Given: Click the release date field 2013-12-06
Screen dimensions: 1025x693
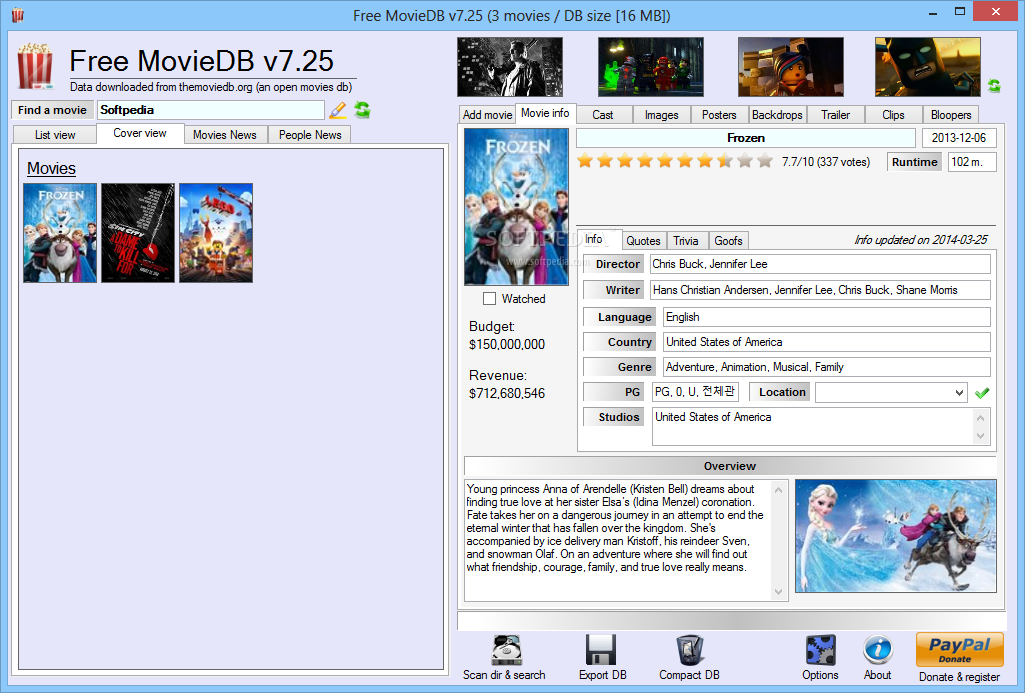Looking at the screenshot, I should tap(959, 138).
